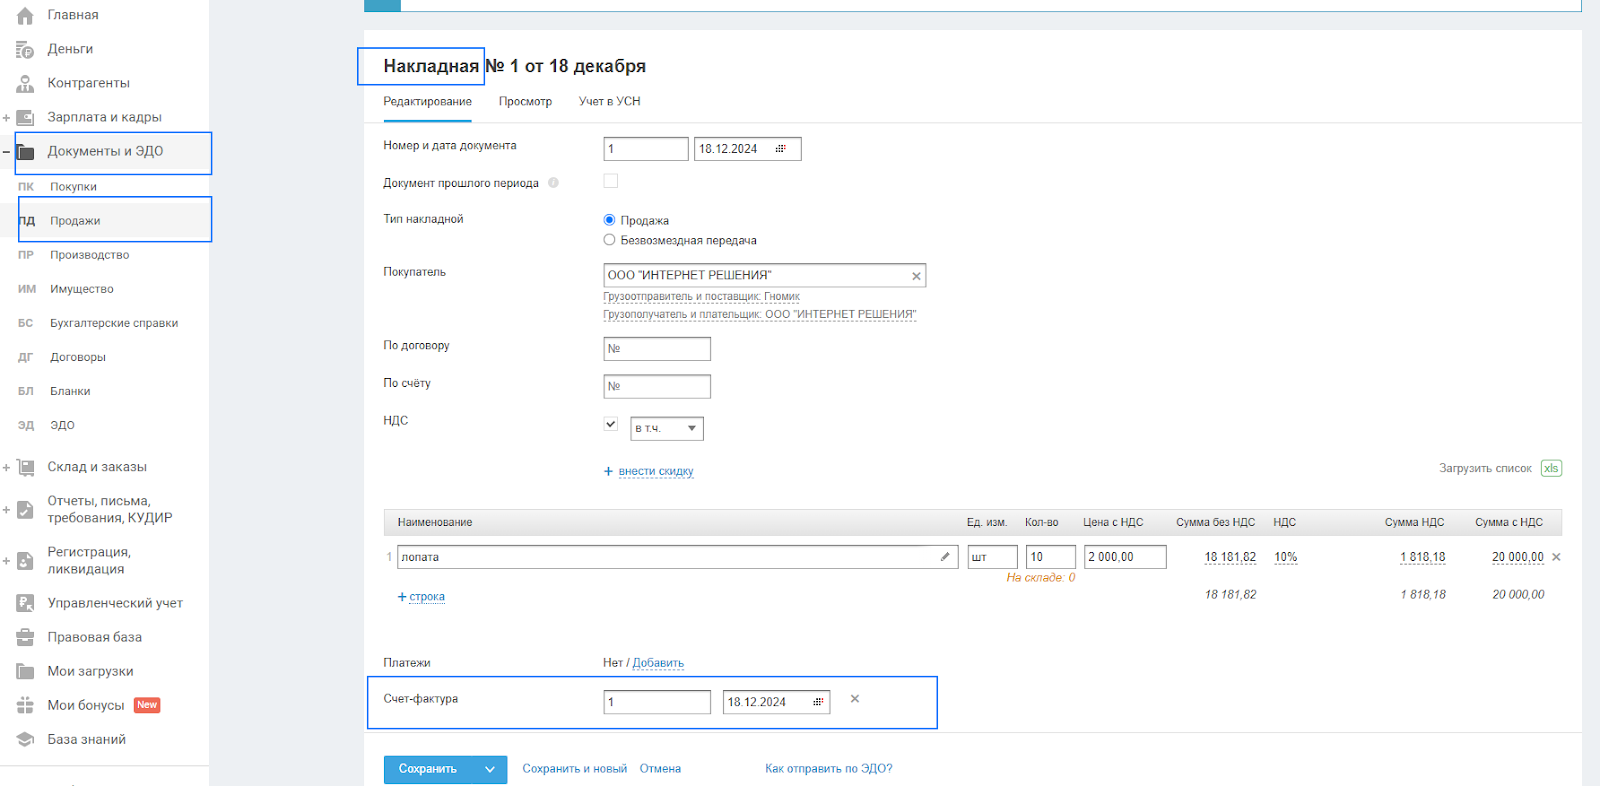
Task: Switch to the Учет в УСН tab
Action: point(609,101)
